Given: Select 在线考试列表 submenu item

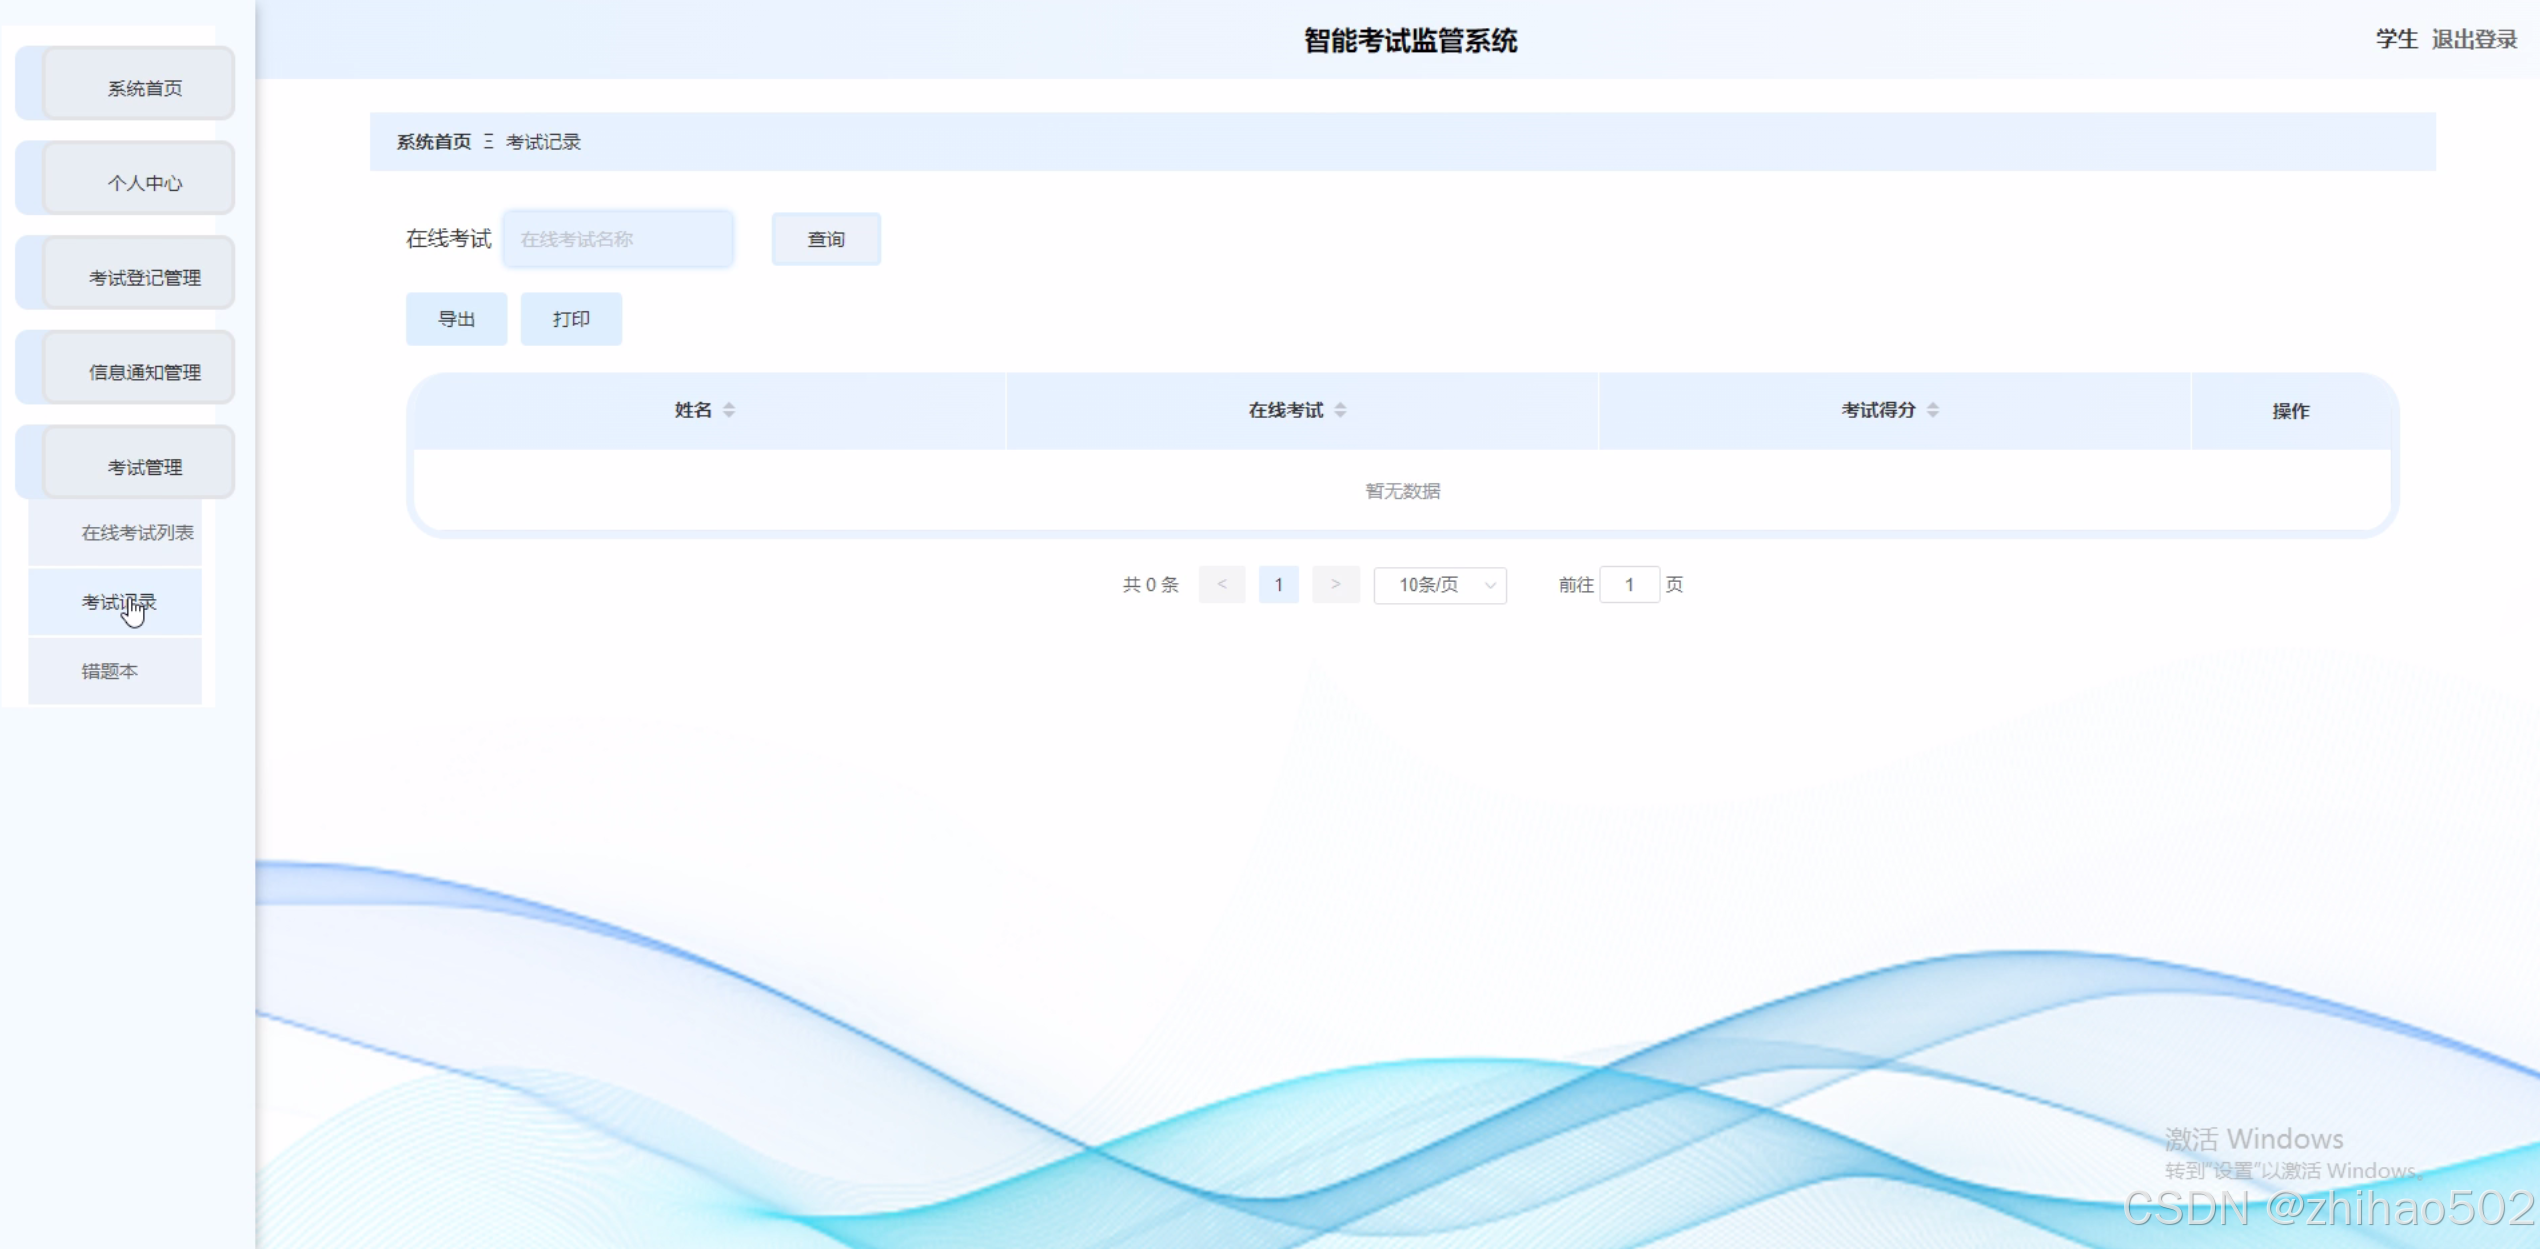Looking at the screenshot, I should [137, 533].
